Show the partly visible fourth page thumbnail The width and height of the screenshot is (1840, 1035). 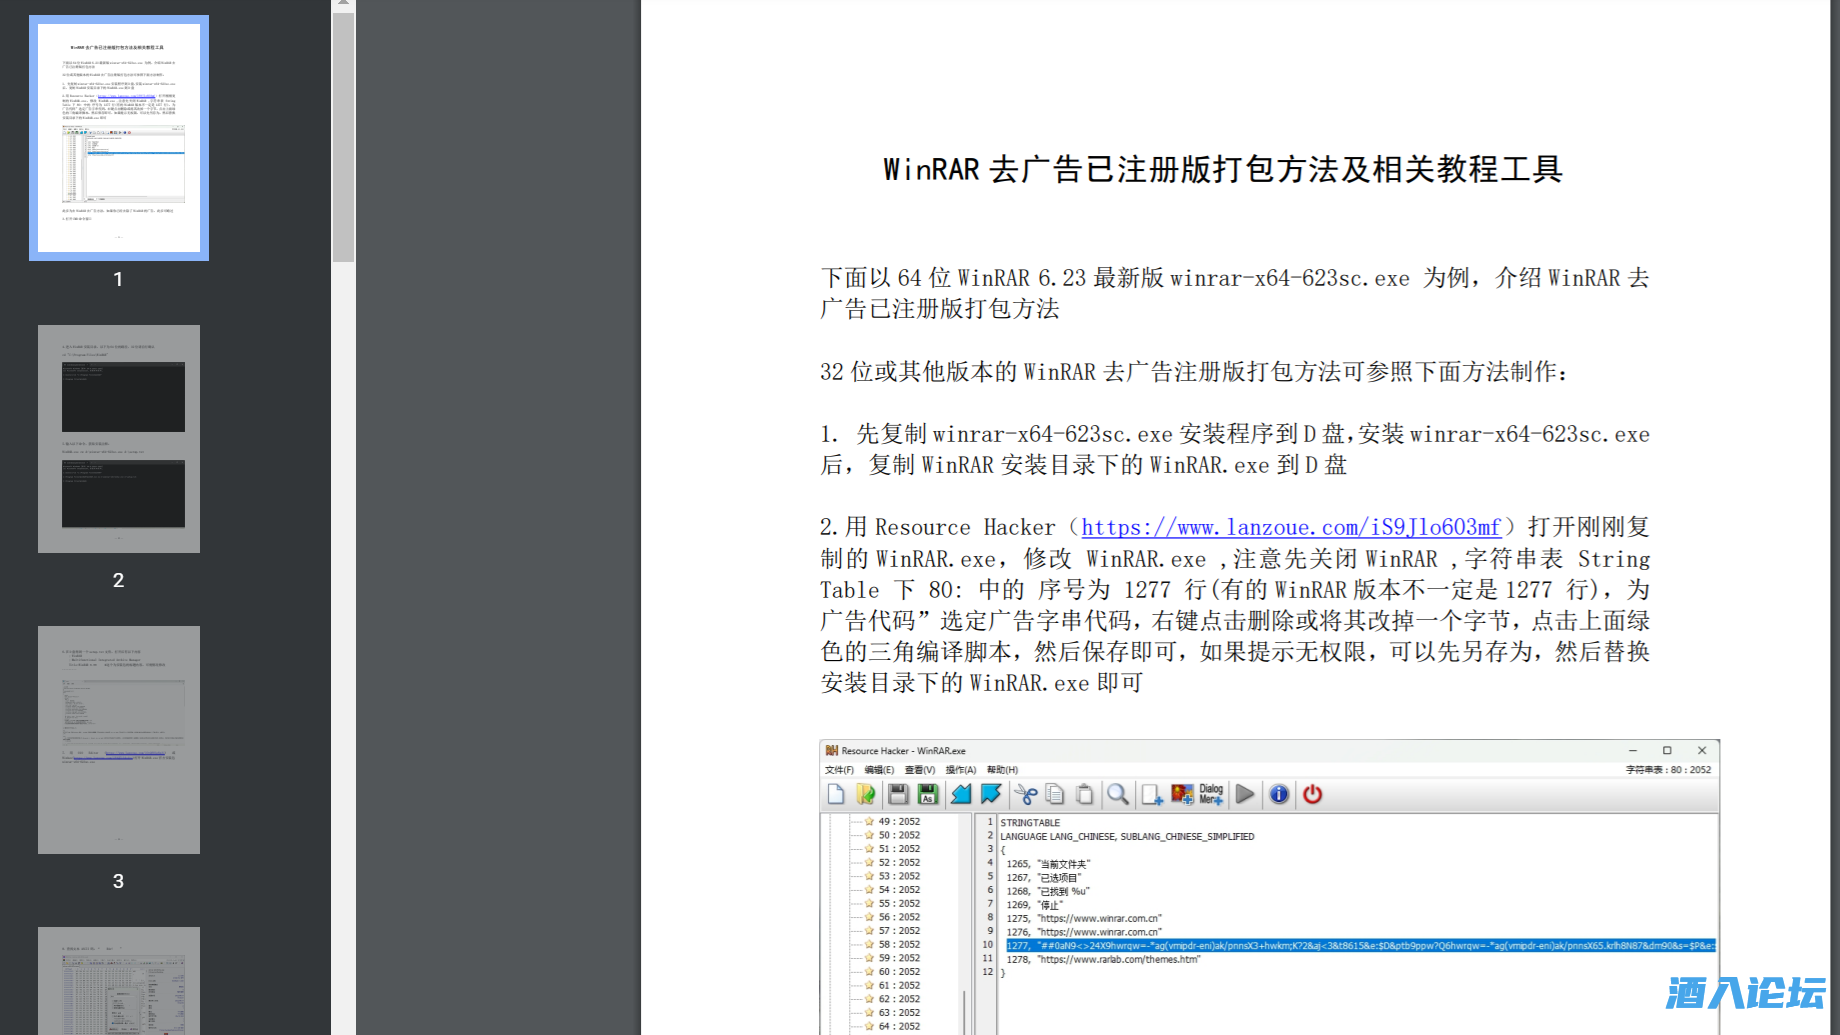click(119, 981)
